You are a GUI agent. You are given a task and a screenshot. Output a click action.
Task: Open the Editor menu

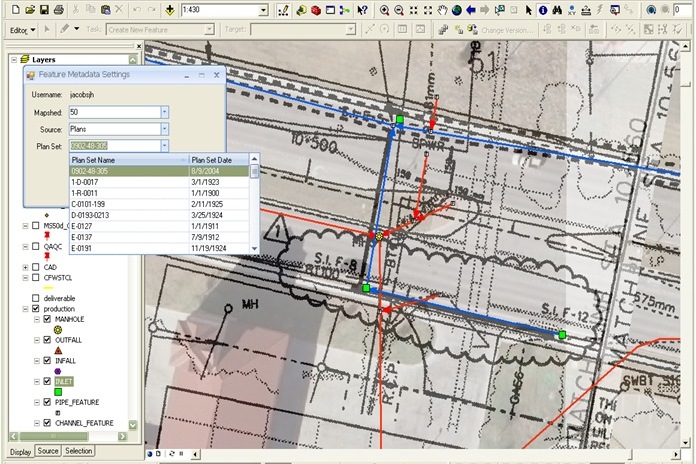click(22, 30)
